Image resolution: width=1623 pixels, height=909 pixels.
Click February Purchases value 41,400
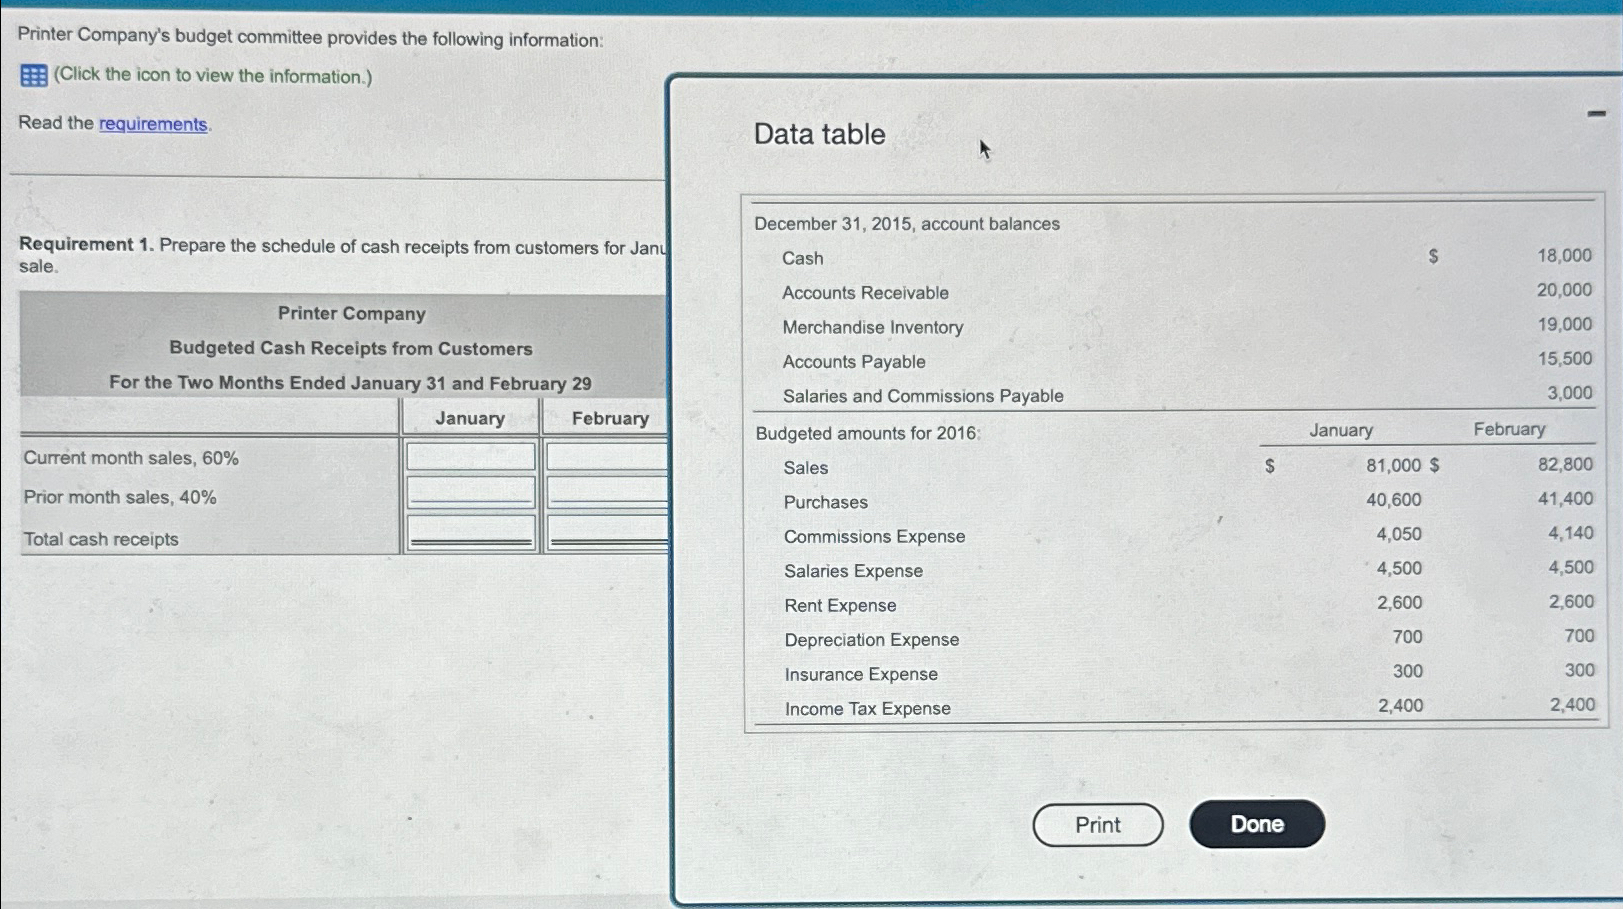(1566, 498)
